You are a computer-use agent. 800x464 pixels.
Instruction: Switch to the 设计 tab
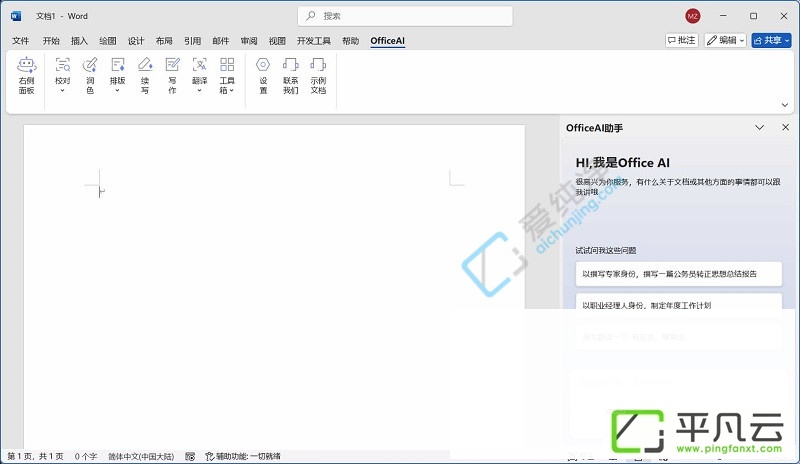click(136, 41)
